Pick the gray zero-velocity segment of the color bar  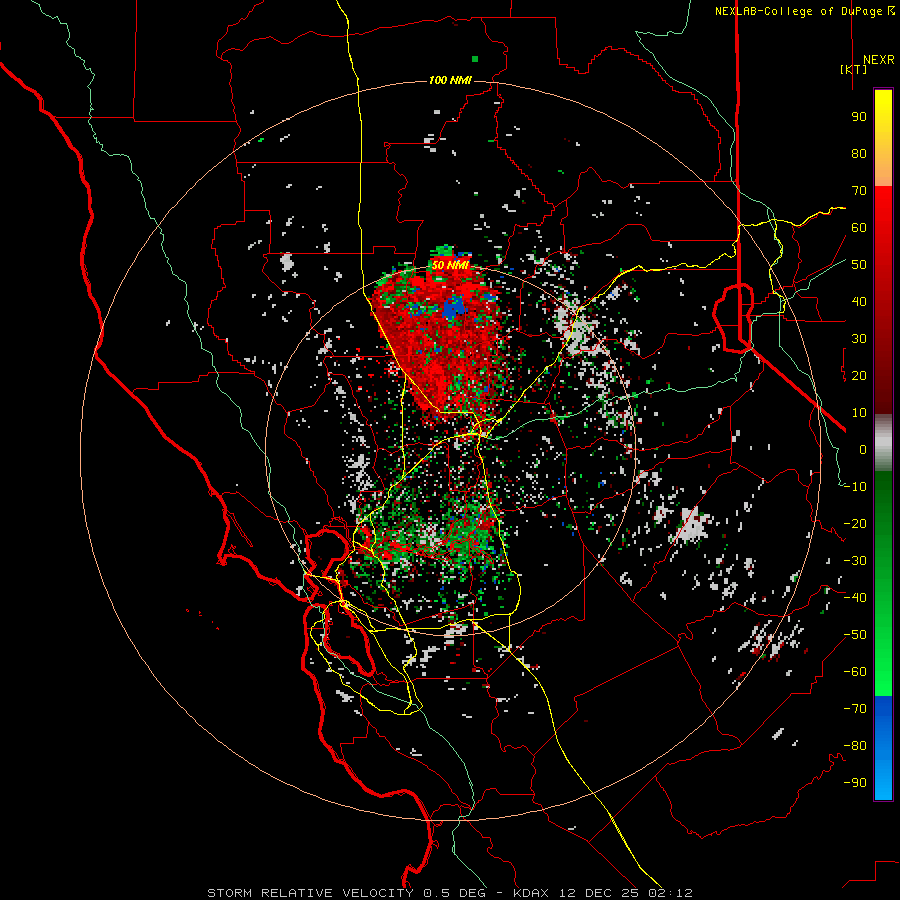[883, 442]
